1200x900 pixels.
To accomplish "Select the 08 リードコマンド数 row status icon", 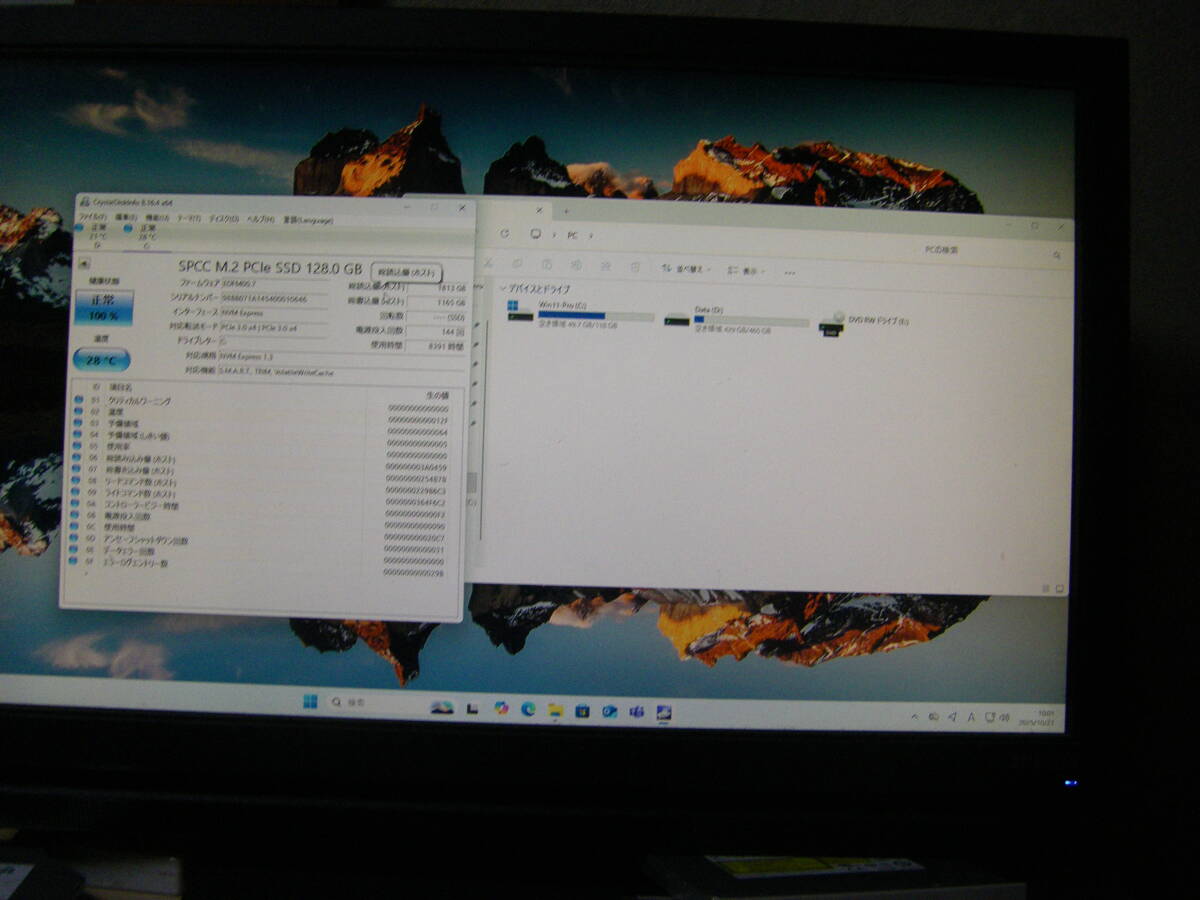I will (x=78, y=482).
